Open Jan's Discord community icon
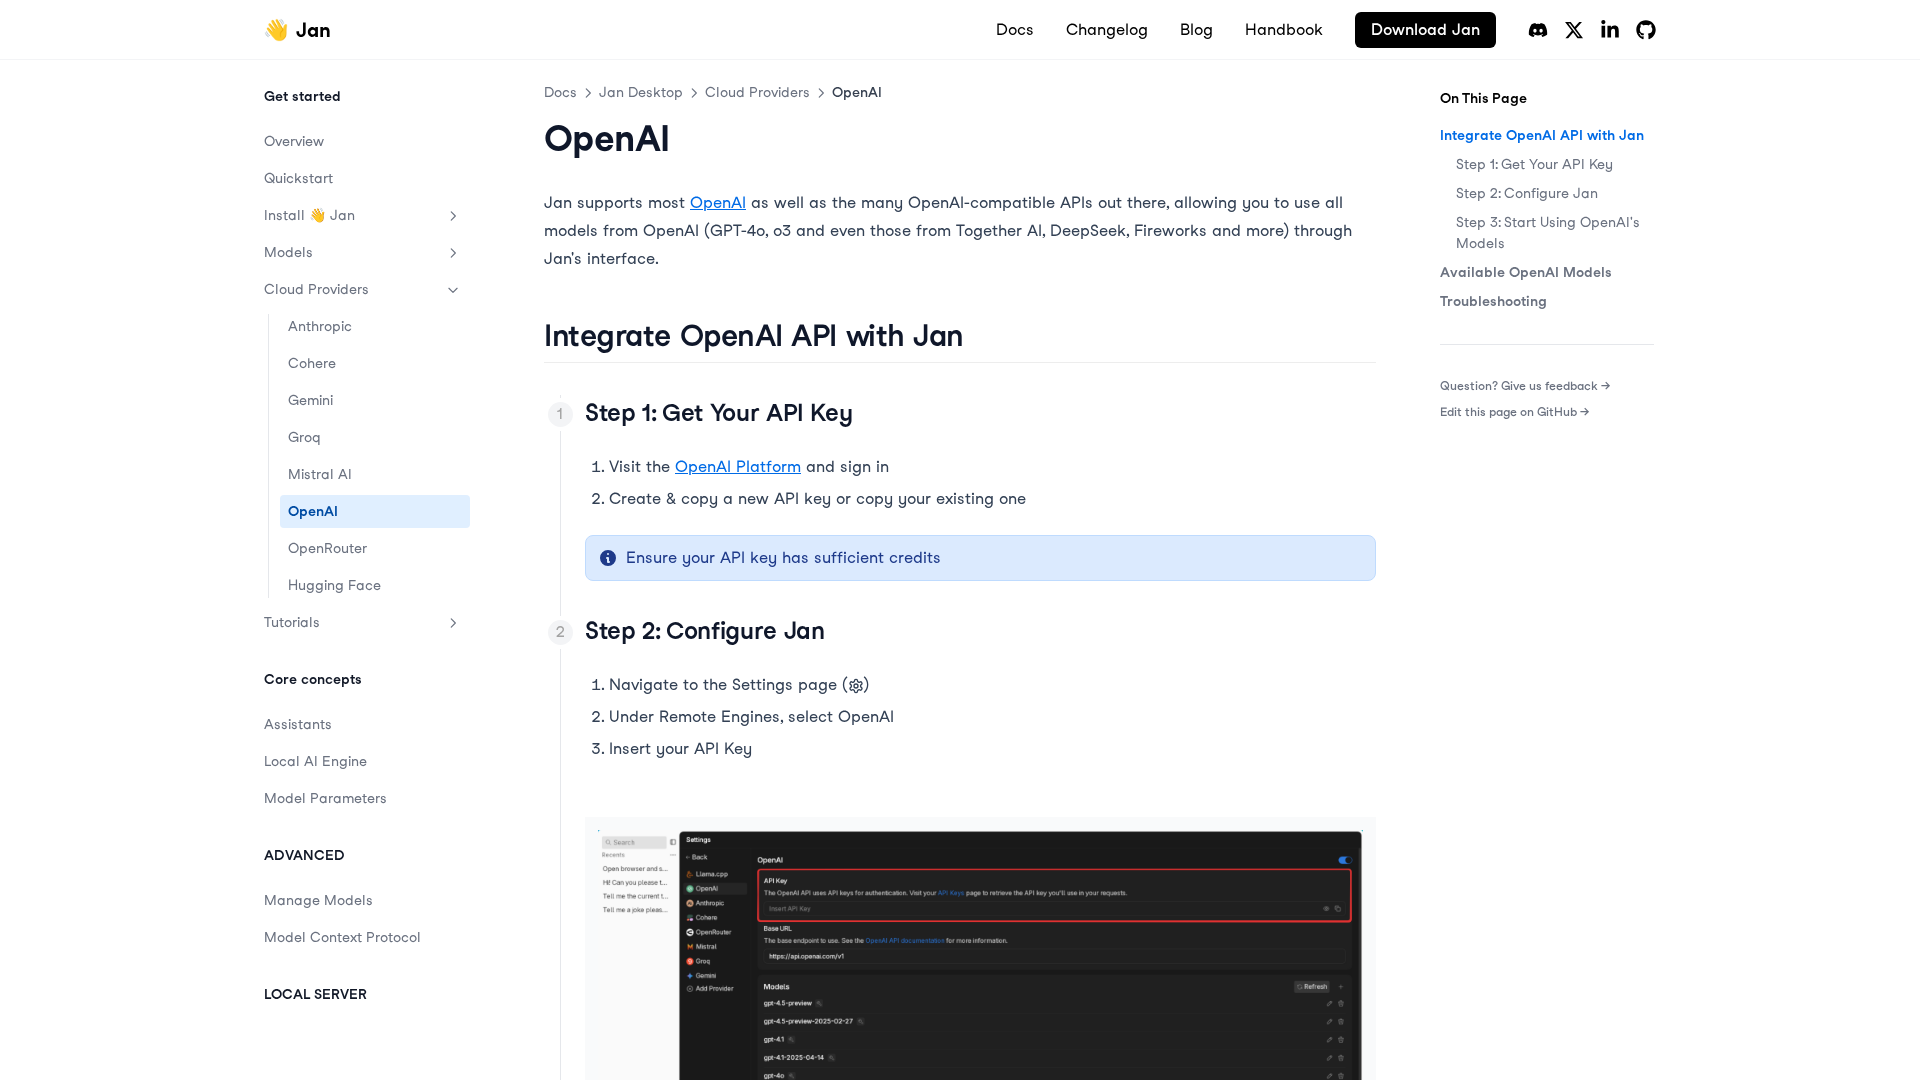 pos(1538,30)
